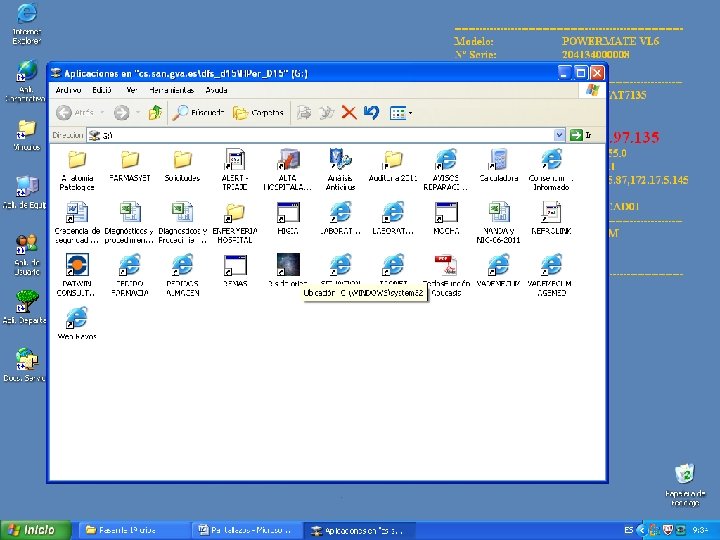Click the Aplicaciones taskbar button
The width and height of the screenshot is (720, 540).
click(359, 530)
